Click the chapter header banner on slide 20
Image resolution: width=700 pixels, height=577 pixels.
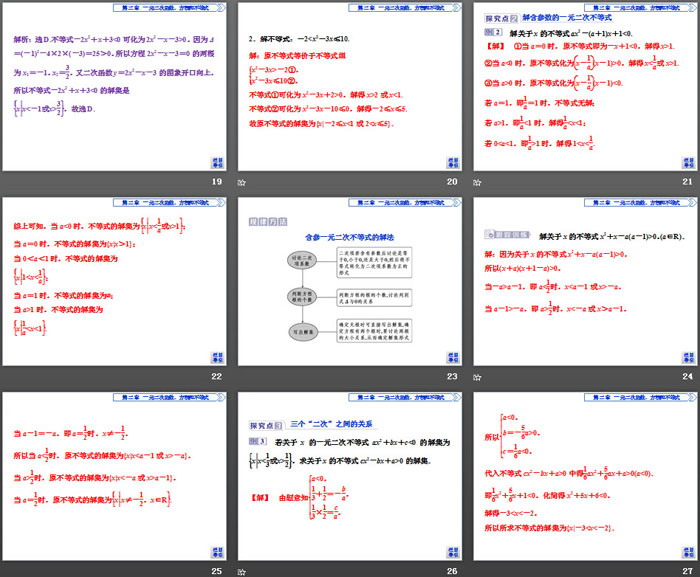405,8
